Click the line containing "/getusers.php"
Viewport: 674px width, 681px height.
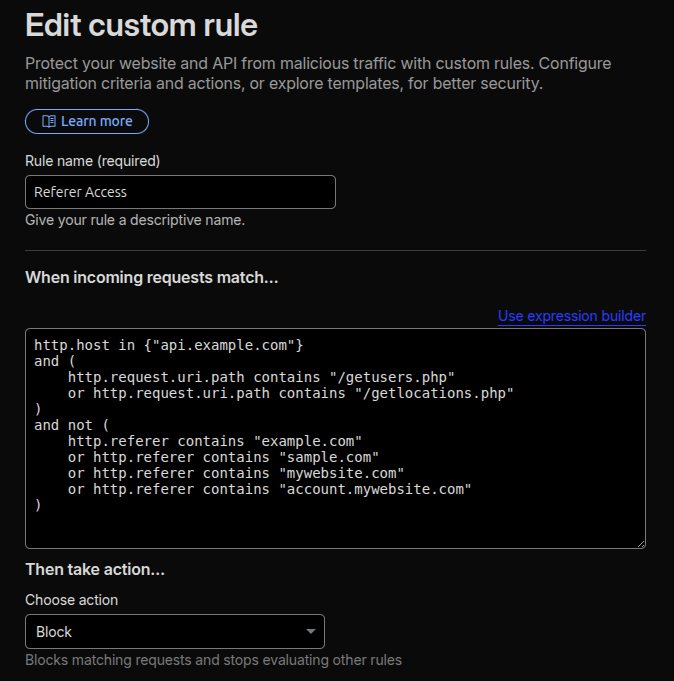point(260,377)
